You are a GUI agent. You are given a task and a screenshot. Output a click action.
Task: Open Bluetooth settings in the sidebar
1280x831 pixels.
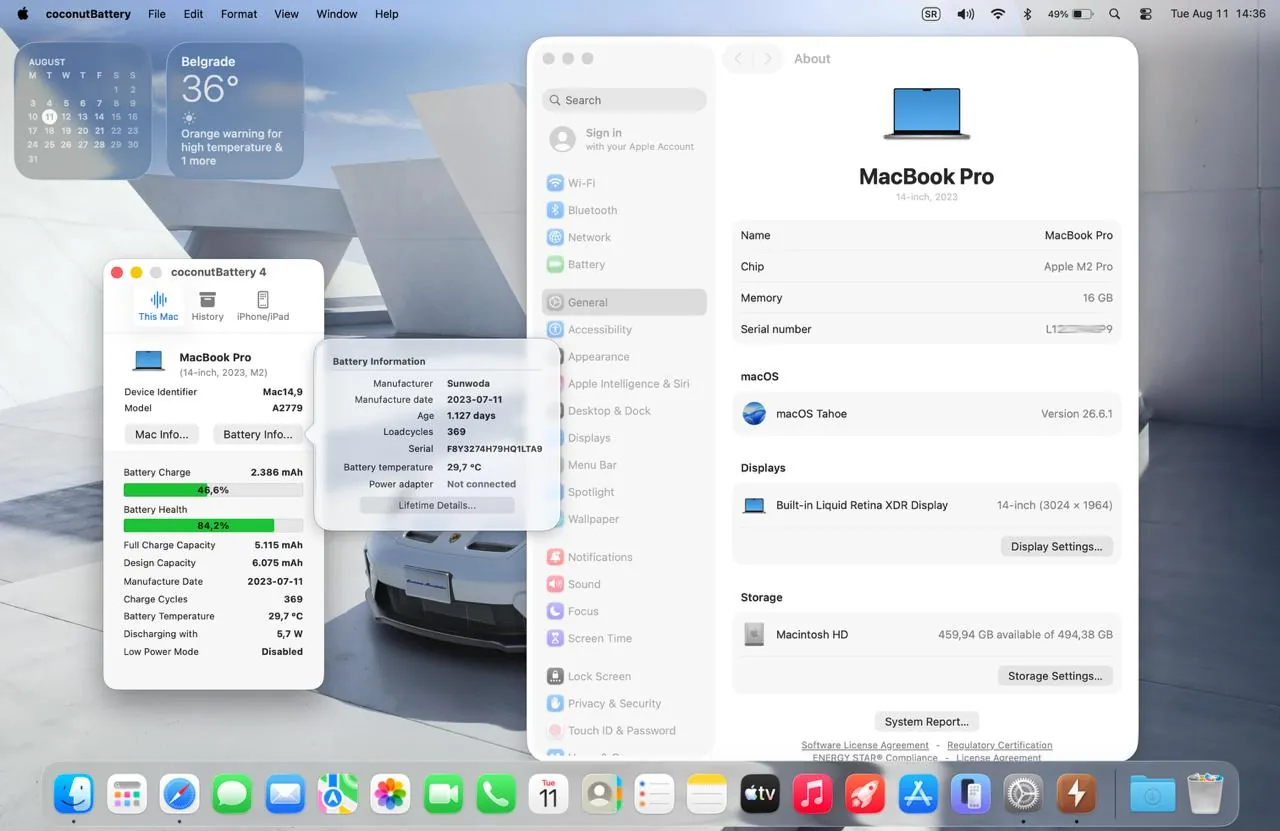(x=624, y=210)
